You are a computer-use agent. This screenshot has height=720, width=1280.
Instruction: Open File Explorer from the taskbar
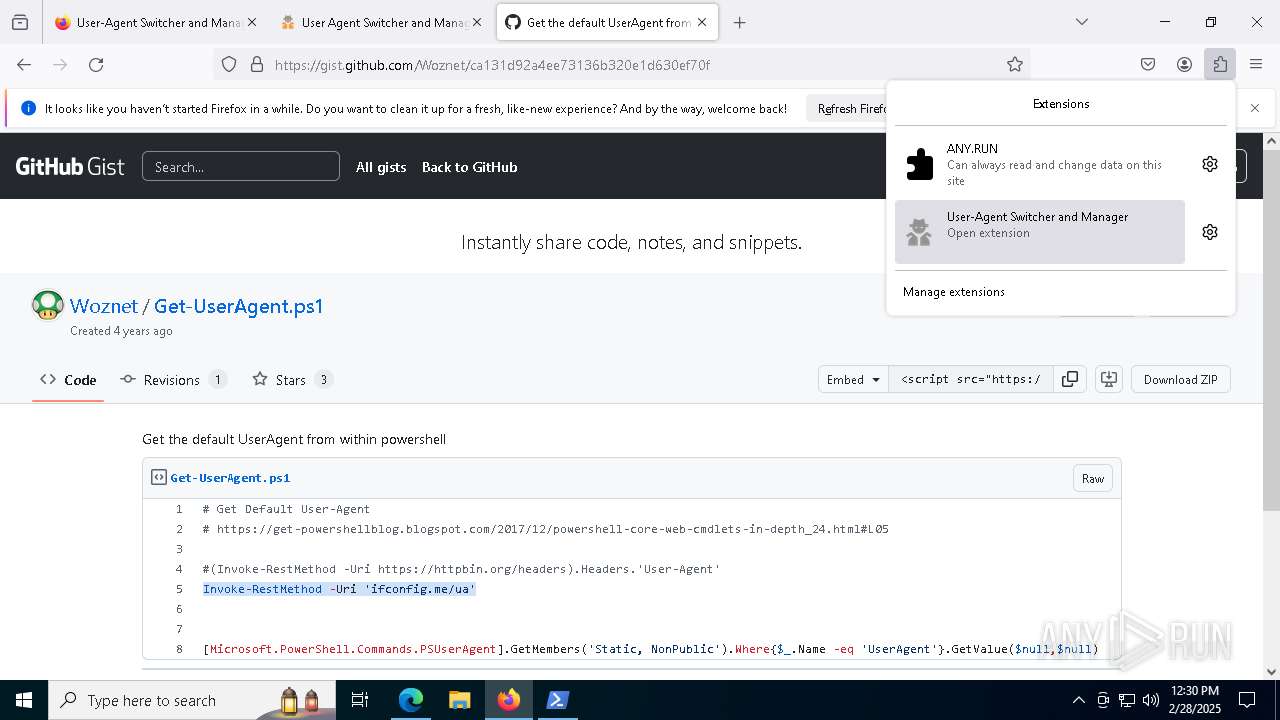459,700
